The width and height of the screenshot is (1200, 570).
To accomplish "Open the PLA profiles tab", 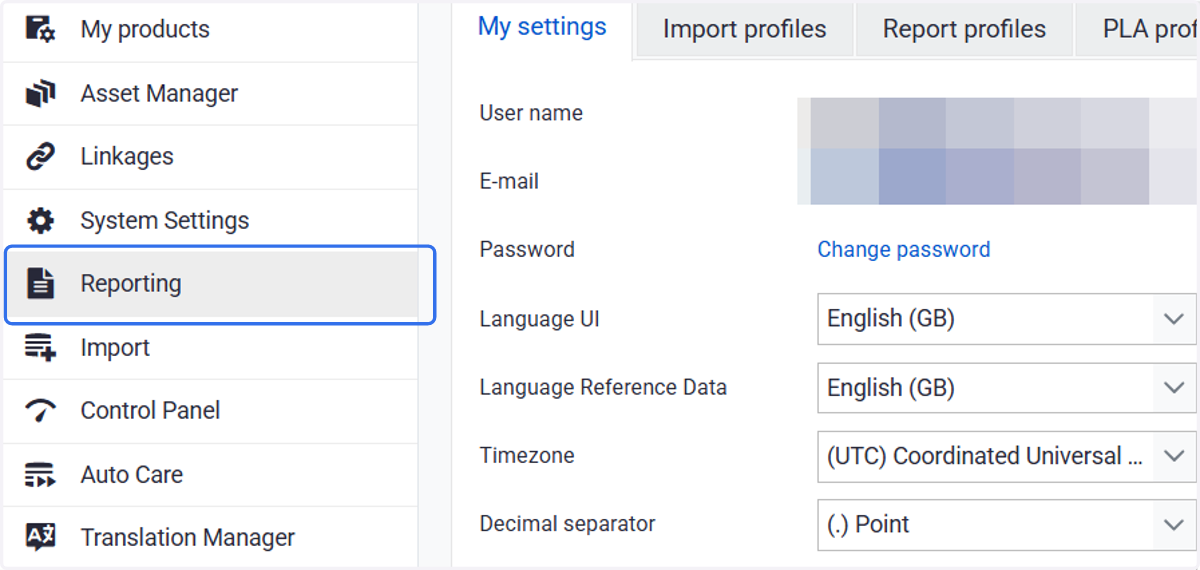I will [x=1137, y=30].
